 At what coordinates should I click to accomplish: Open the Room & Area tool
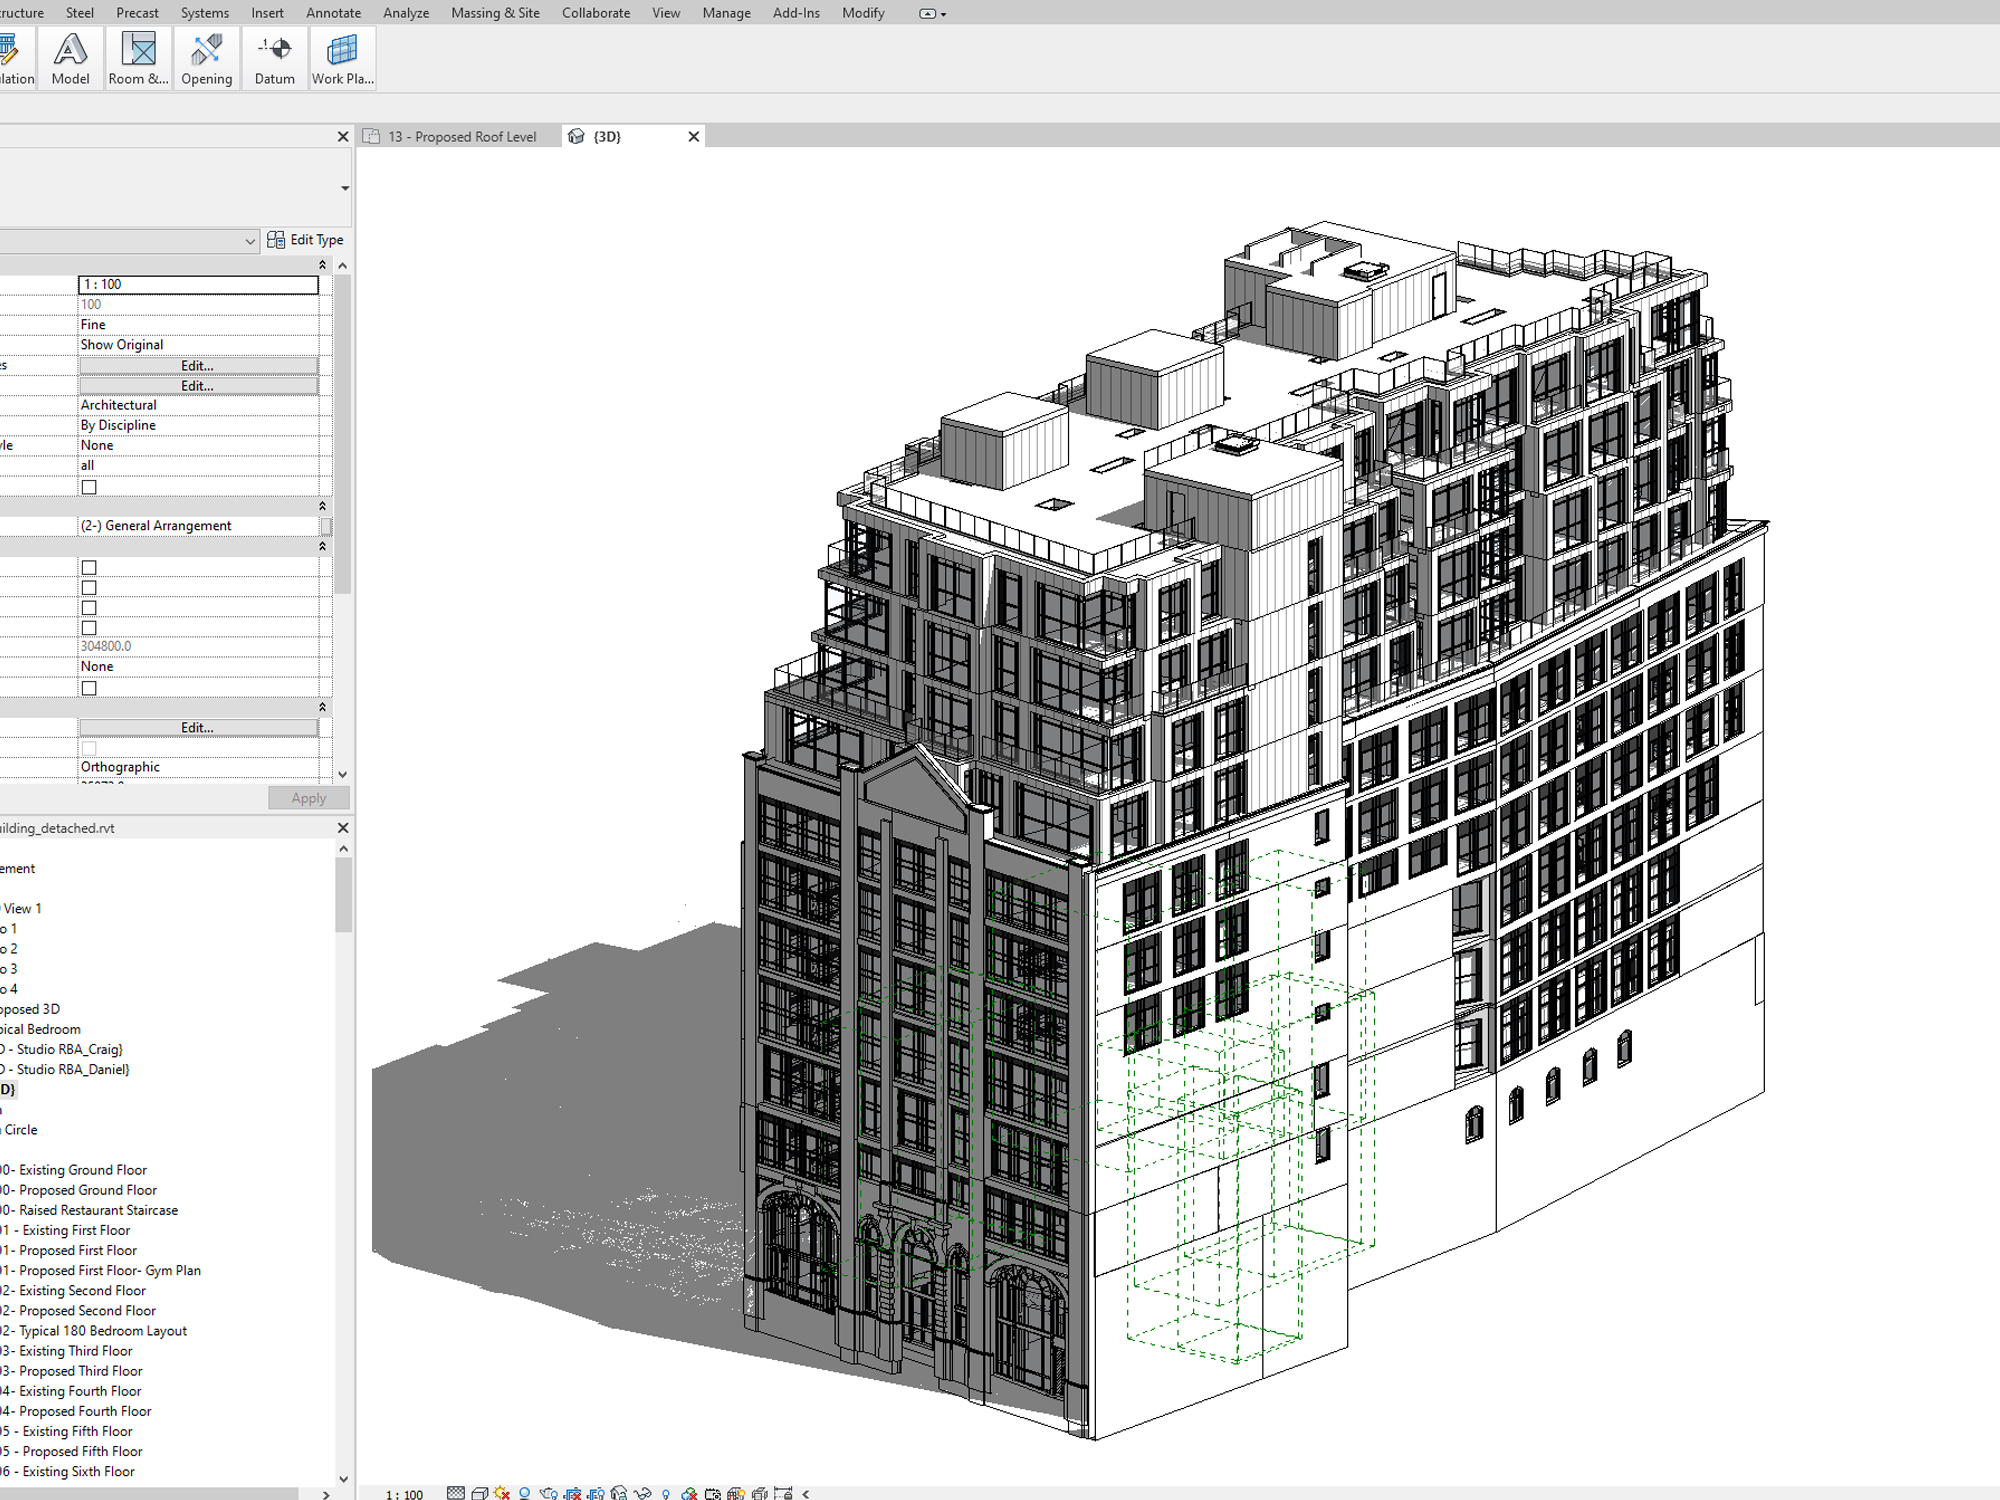click(137, 57)
